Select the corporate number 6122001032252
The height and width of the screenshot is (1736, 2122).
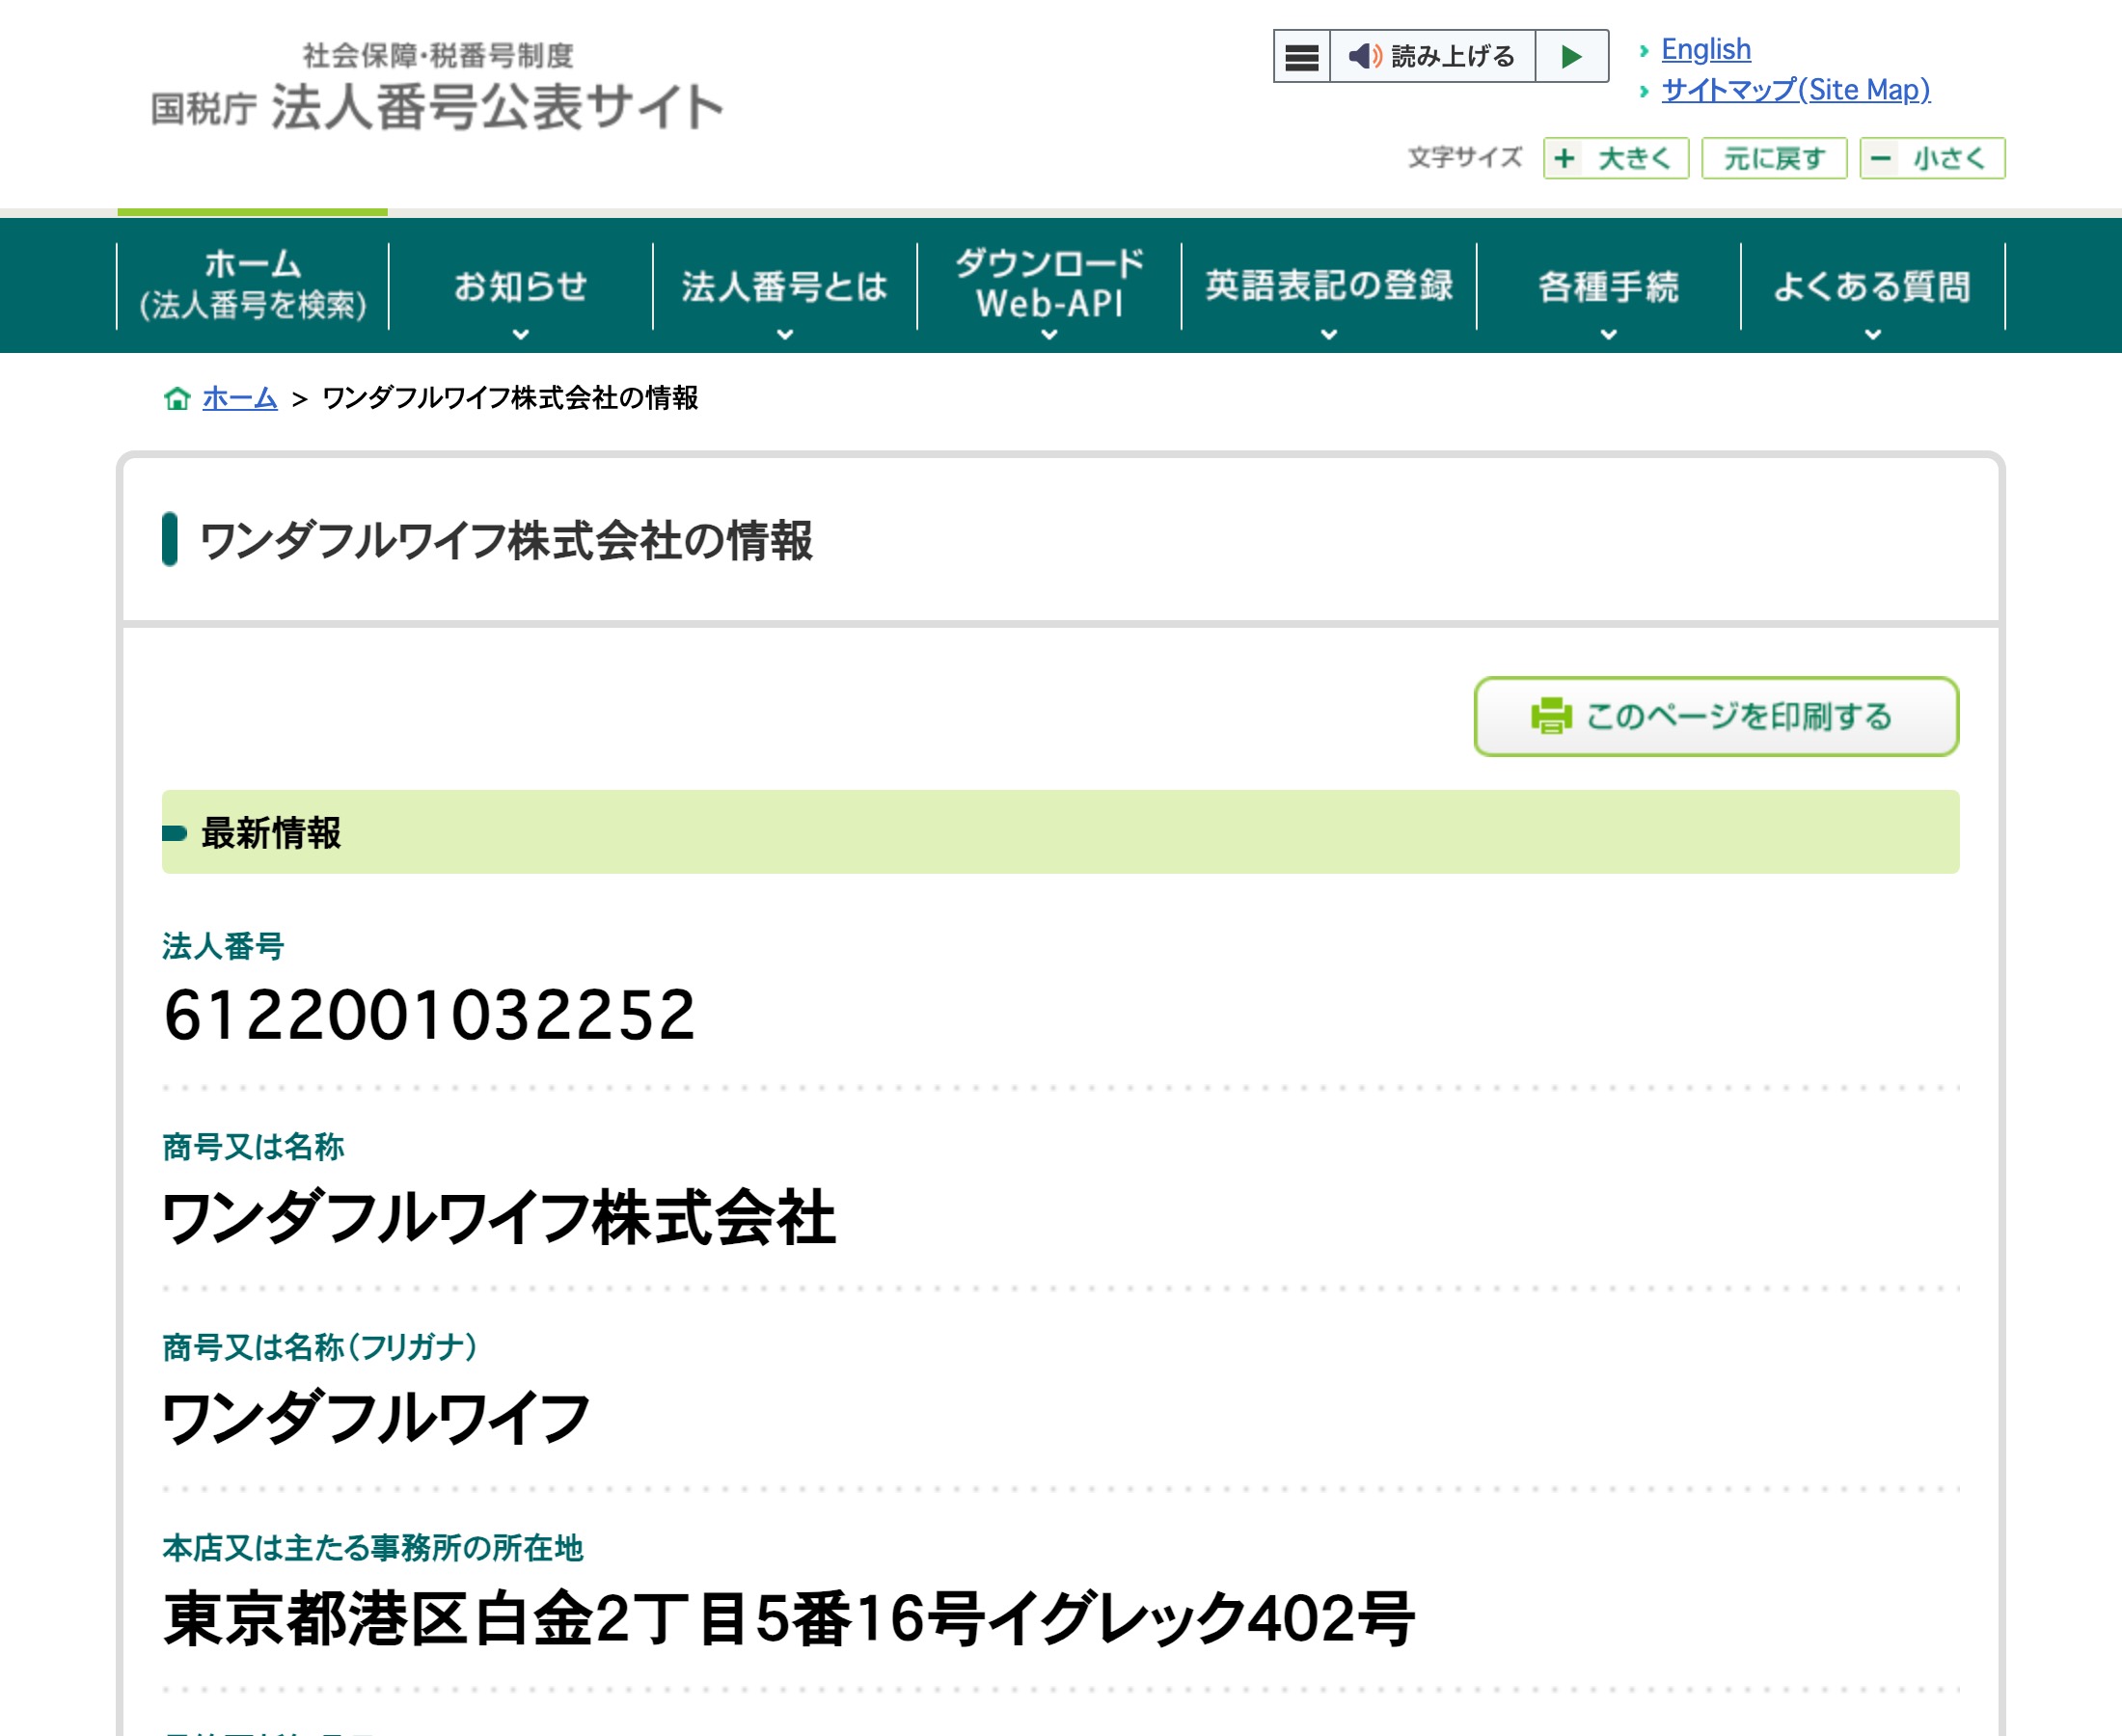click(429, 1015)
